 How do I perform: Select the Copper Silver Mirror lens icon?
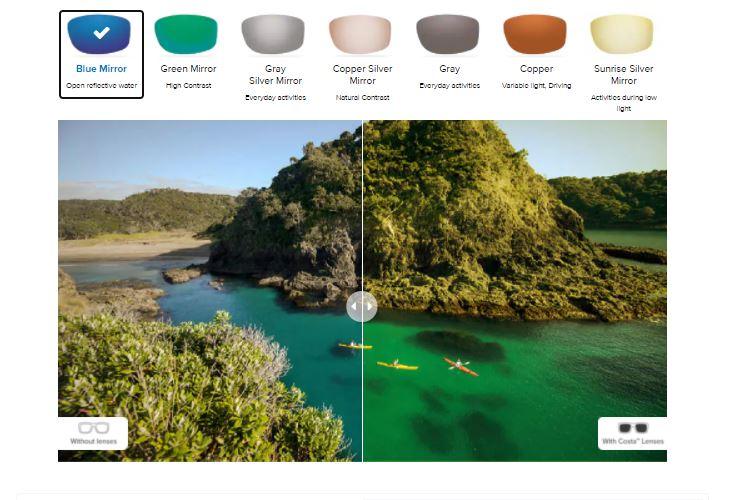pos(360,34)
